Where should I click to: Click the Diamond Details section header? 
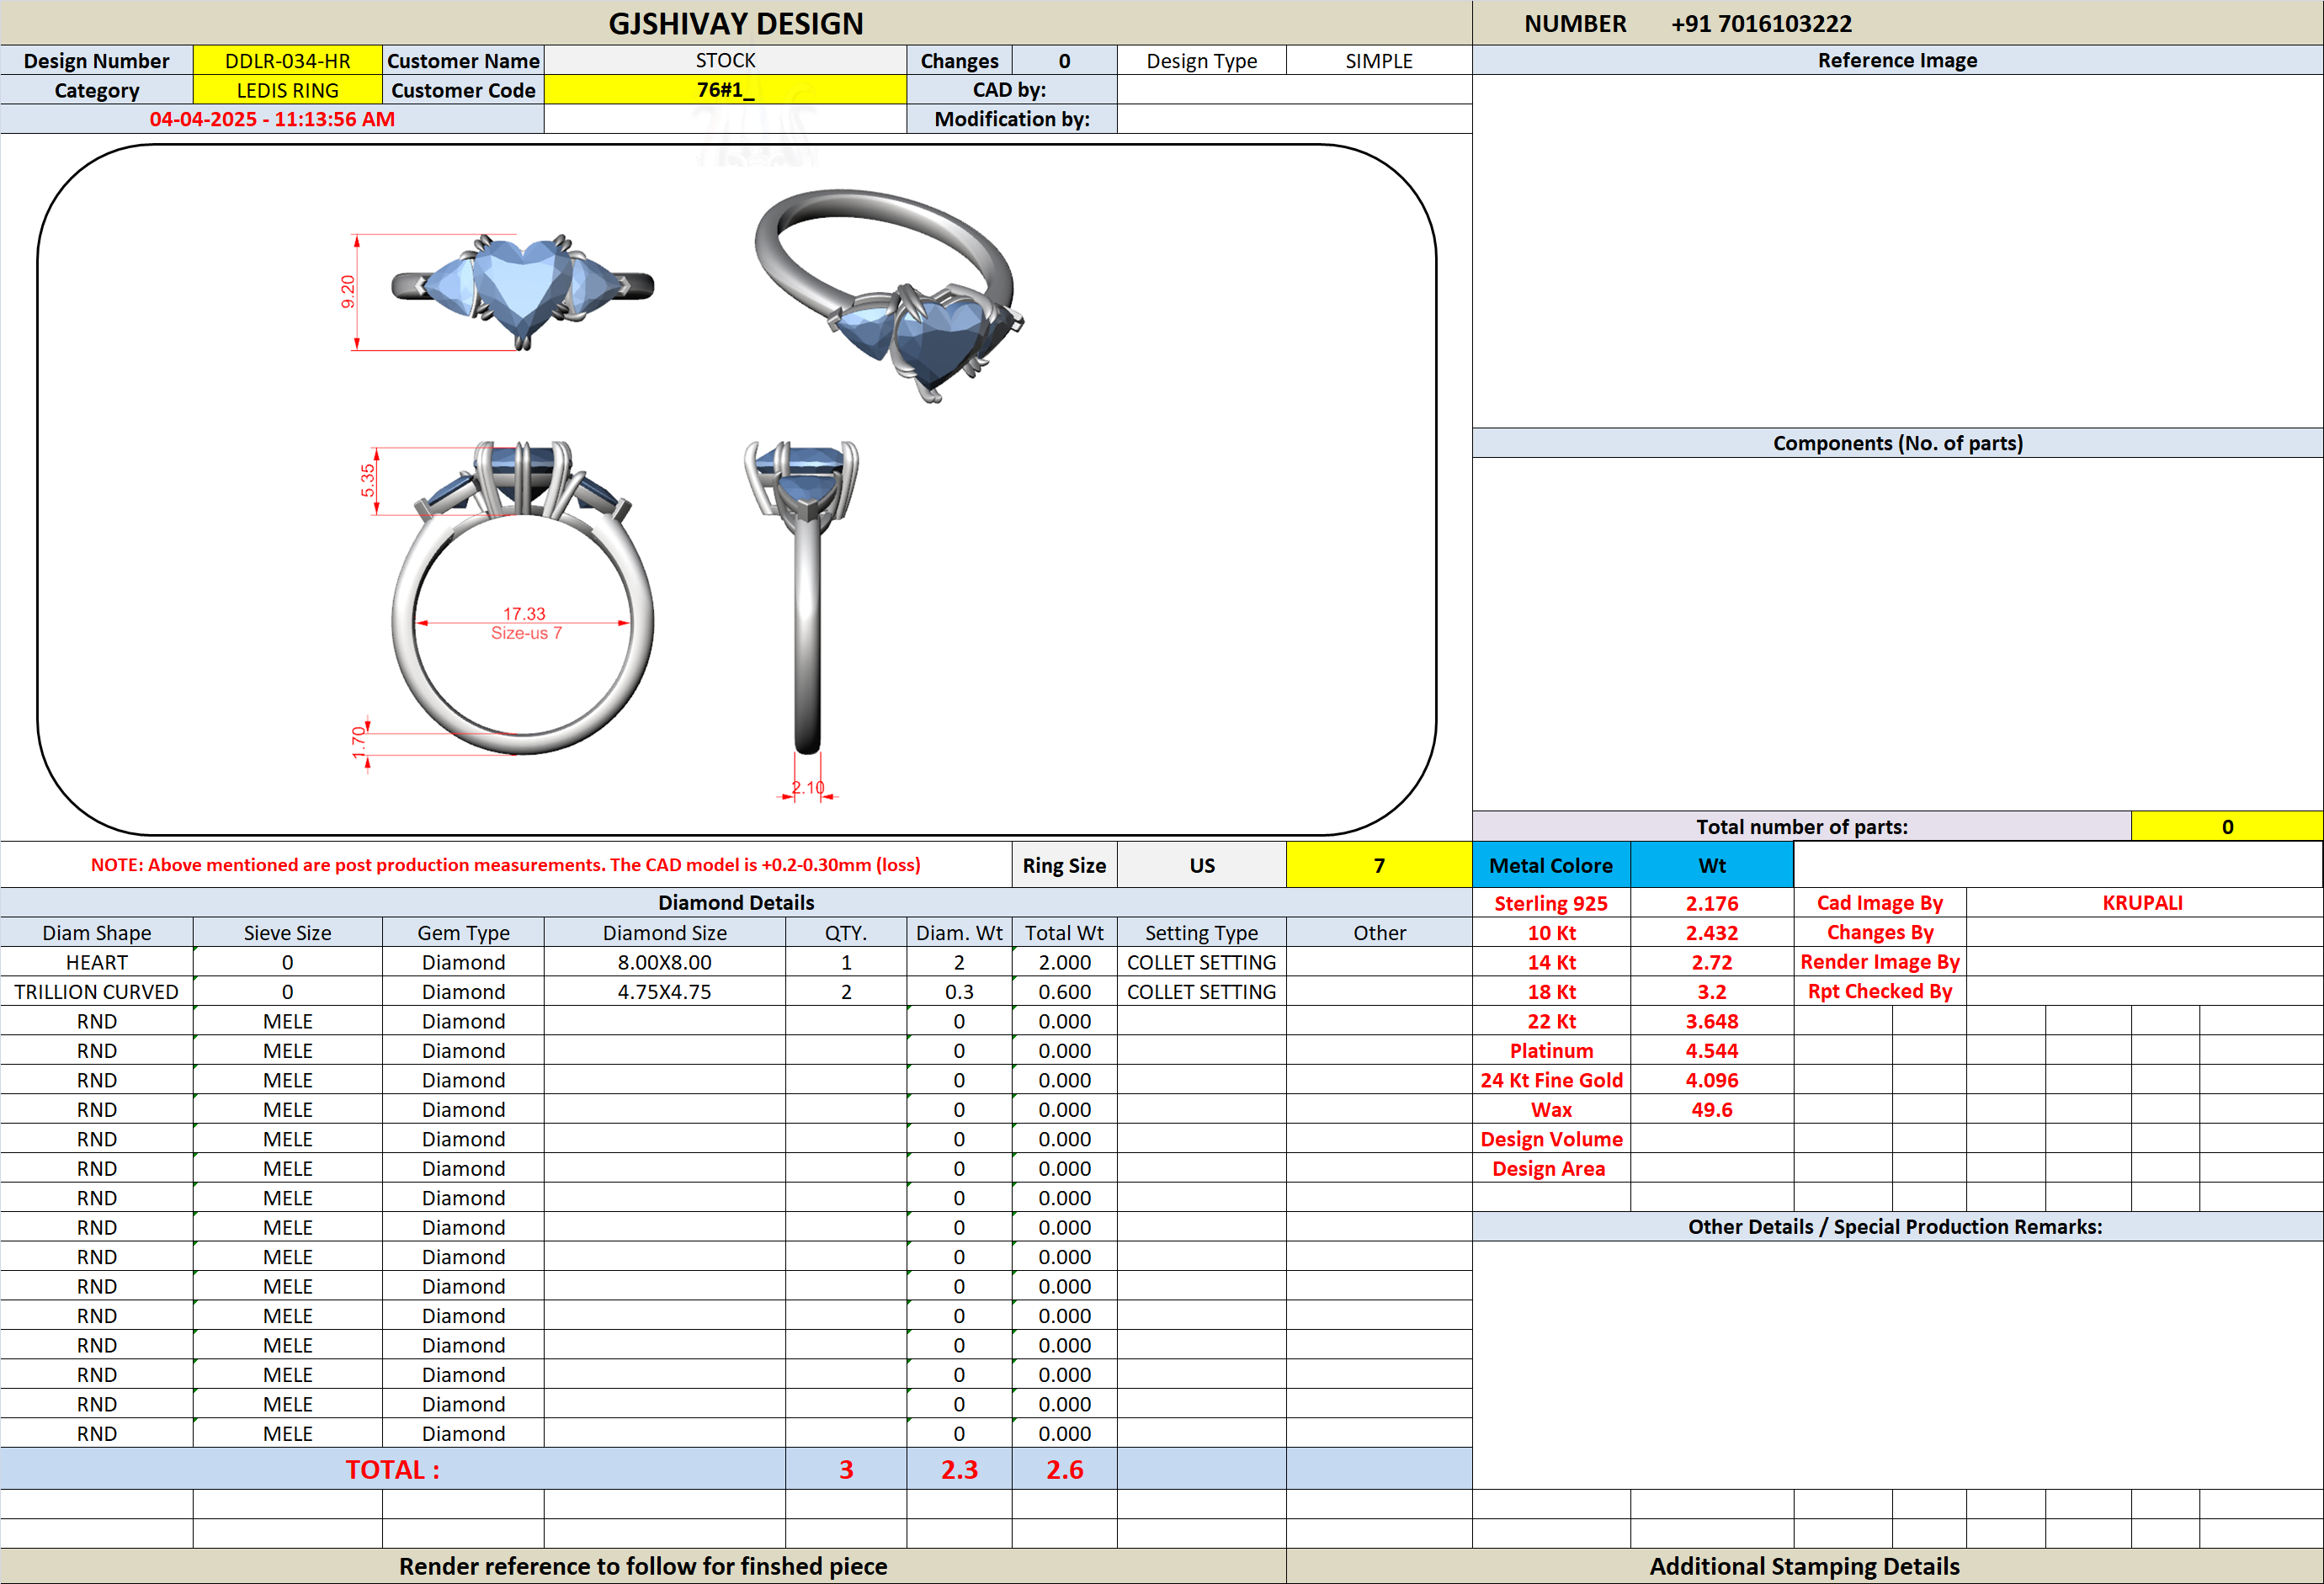click(x=736, y=902)
